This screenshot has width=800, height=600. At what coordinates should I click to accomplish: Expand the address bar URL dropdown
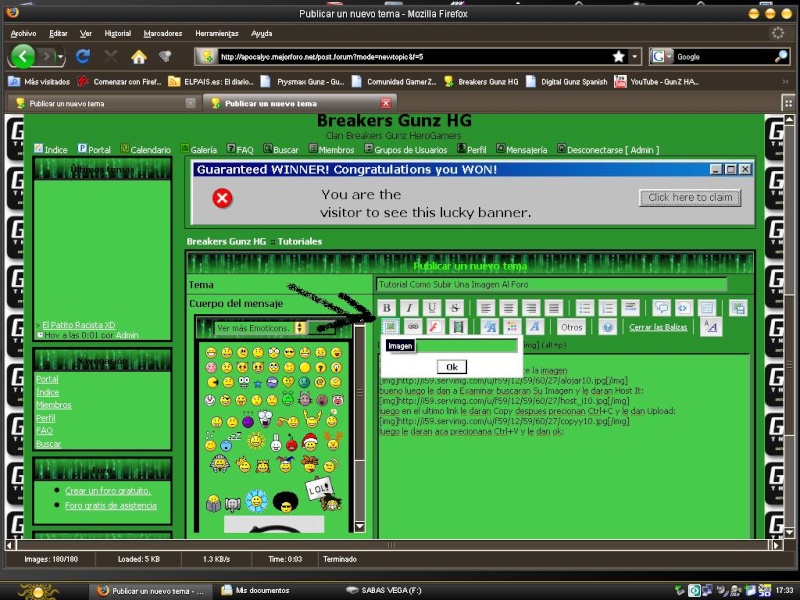(634, 57)
